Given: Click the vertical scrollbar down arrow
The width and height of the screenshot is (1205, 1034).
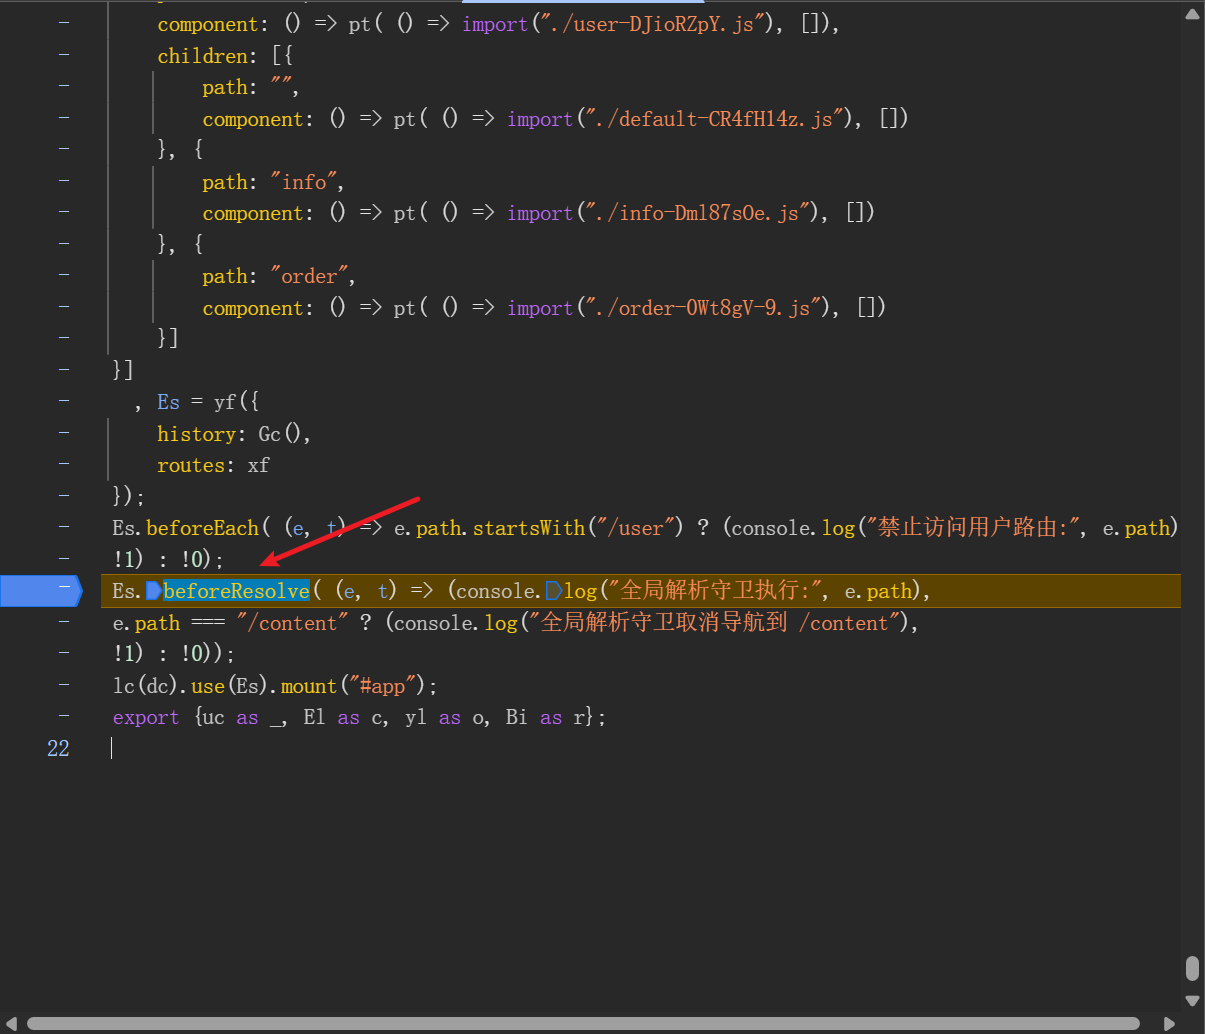Looking at the screenshot, I should coord(1192,999).
